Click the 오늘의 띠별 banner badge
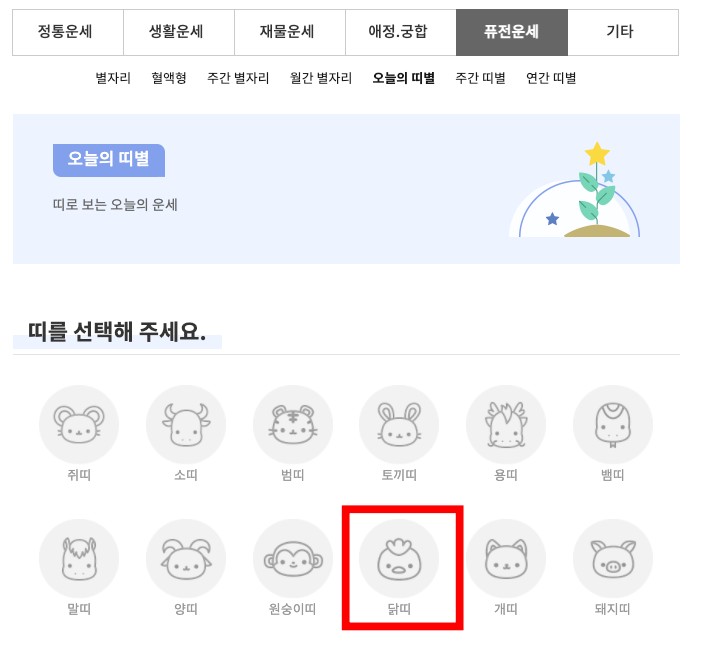Image resolution: width=703 pixels, height=664 pixels. pos(109,160)
